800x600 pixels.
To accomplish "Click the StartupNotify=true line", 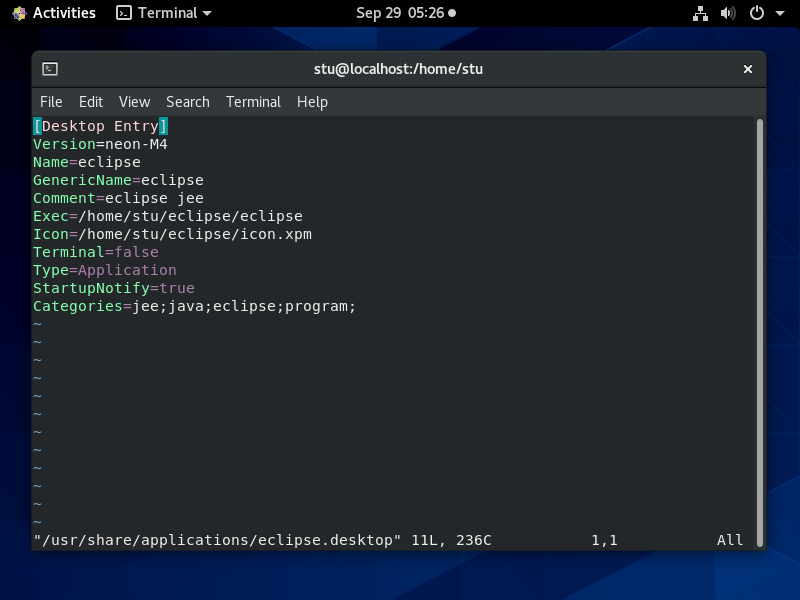I will [x=114, y=288].
